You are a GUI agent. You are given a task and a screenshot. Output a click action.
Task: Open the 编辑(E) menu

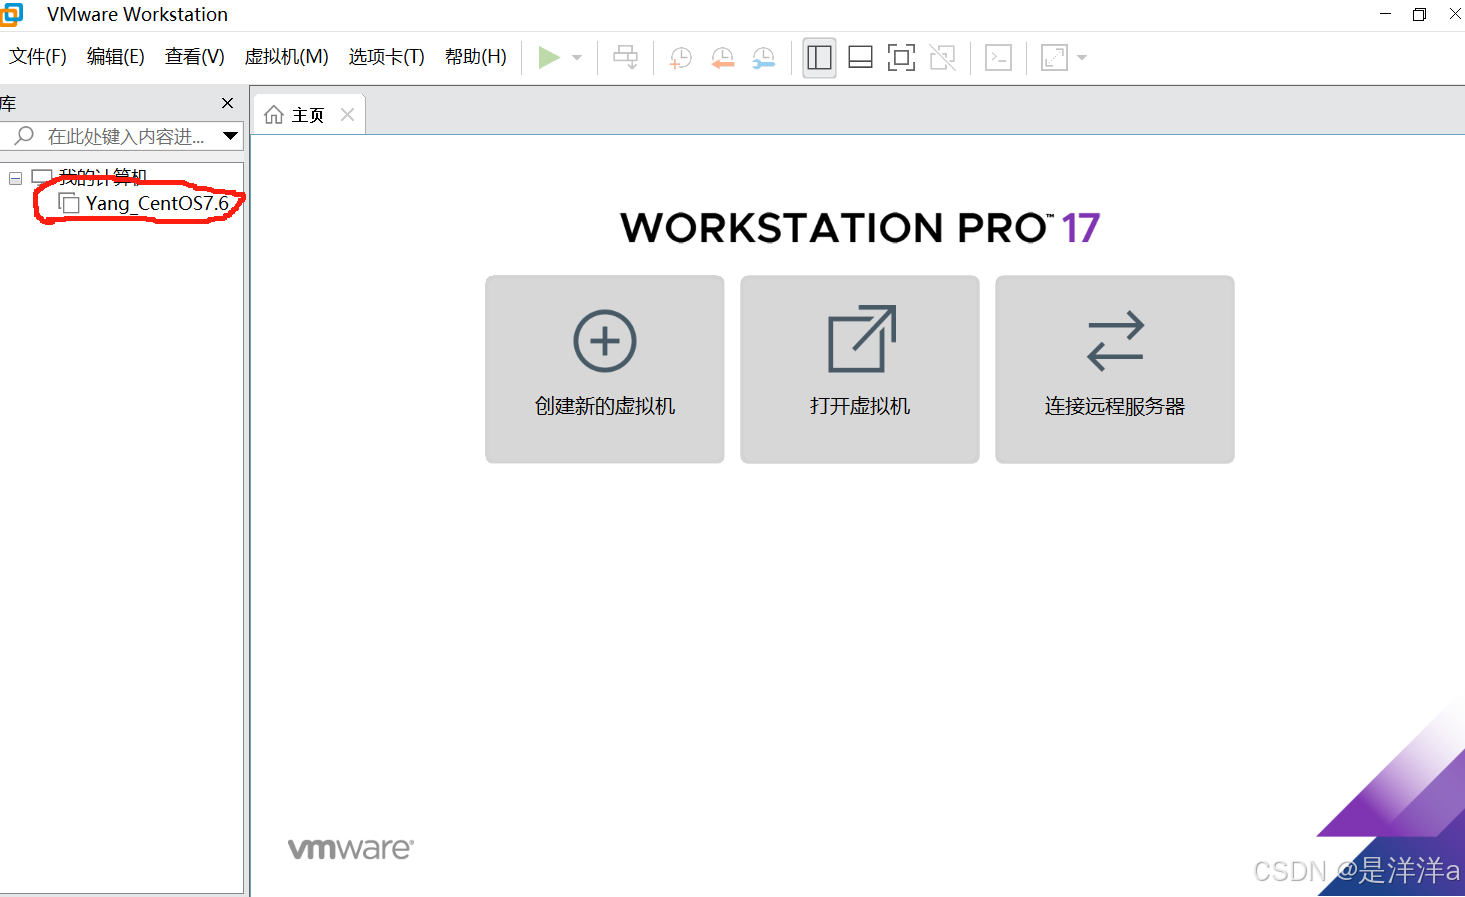click(116, 57)
